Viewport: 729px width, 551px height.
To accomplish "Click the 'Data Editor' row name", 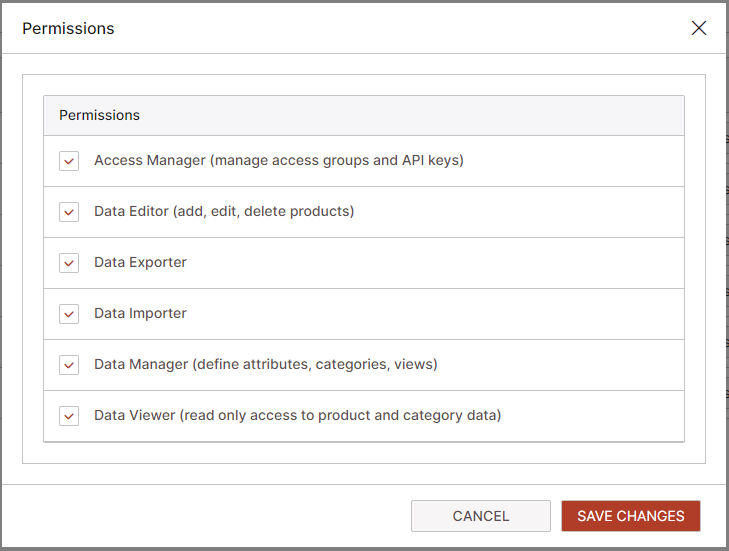I will (131, 211).
